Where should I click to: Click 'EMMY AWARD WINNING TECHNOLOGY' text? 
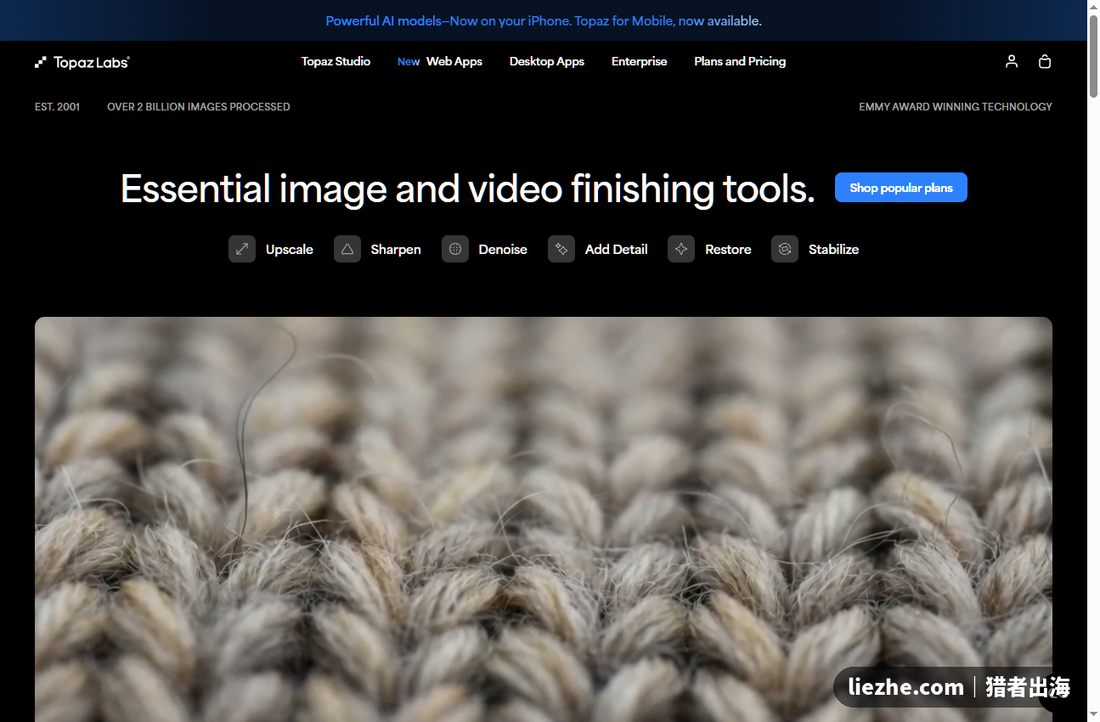tap(955, 107)
